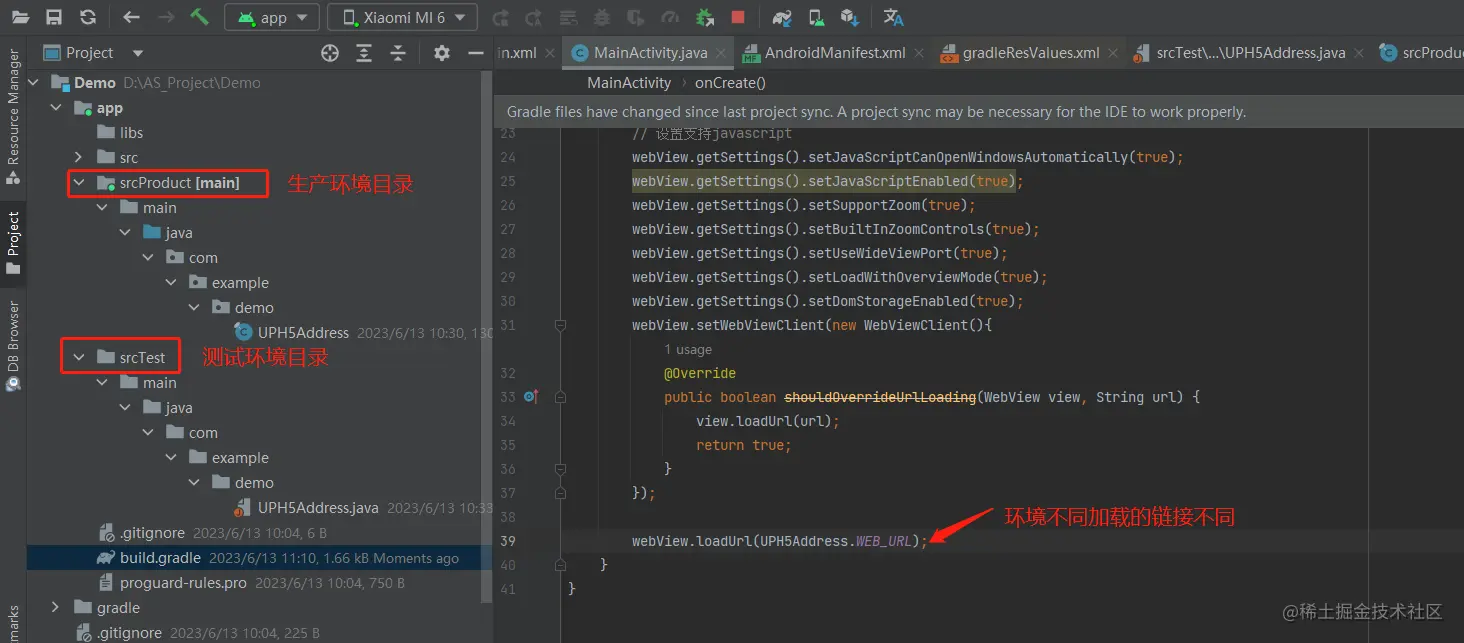Viewport: 1464px width, 643px height.
Task: Click the Save All toolbar icon
Action: (x=54, y=17)
